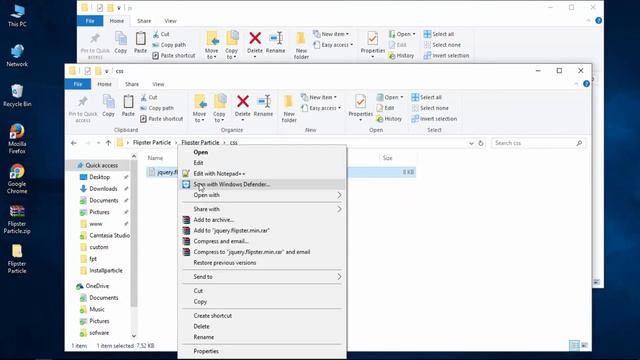Switch to large icons view in status bar
640x360 pixels.
(x=584, y=346)
